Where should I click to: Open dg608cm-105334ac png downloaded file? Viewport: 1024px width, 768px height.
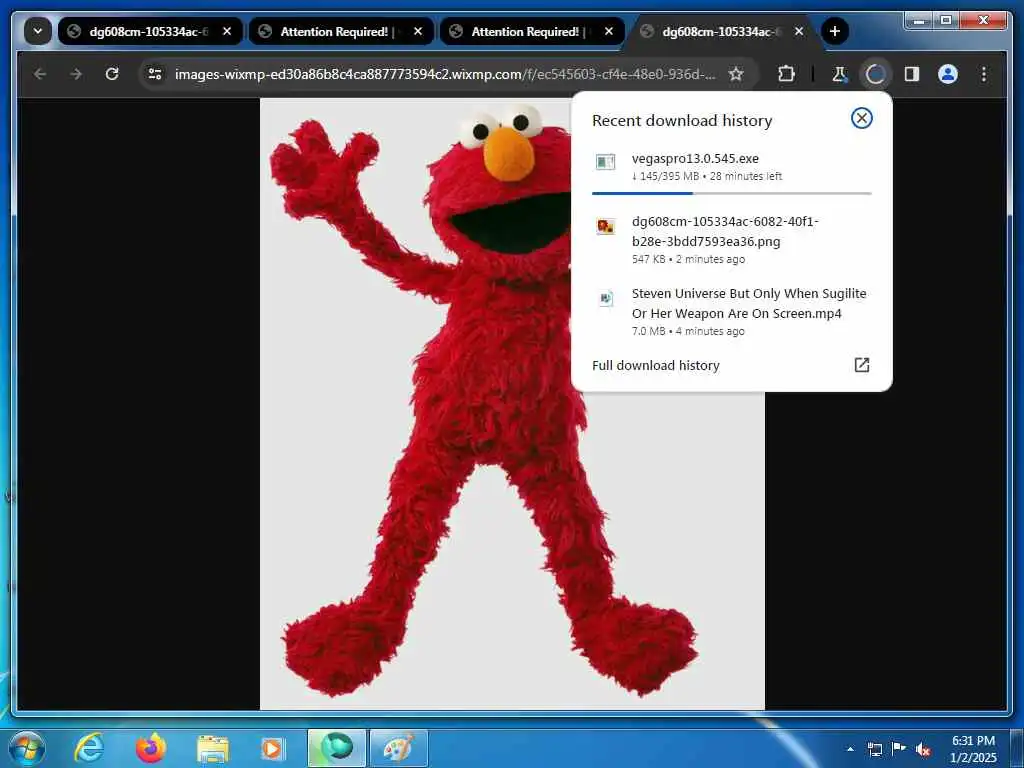(731, 240)
